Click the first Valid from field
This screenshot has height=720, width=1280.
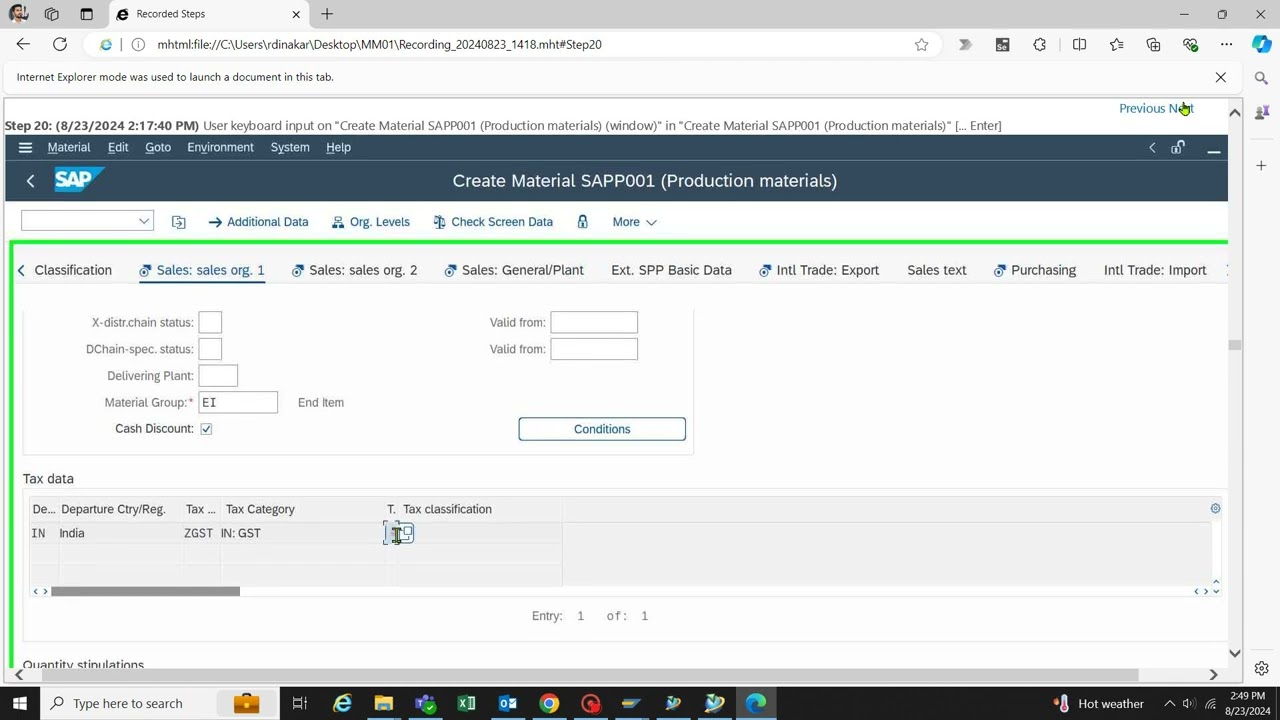coord(594,322)
